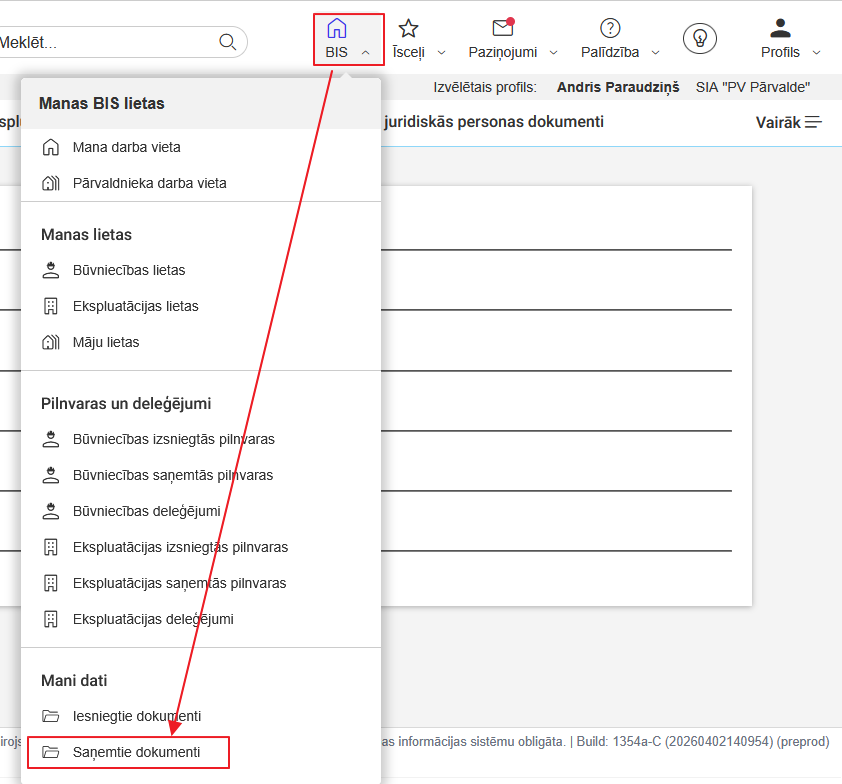The image size is (842, 784).
Task: Select Iesniegtie dokumenti
Action: [136, 716]
